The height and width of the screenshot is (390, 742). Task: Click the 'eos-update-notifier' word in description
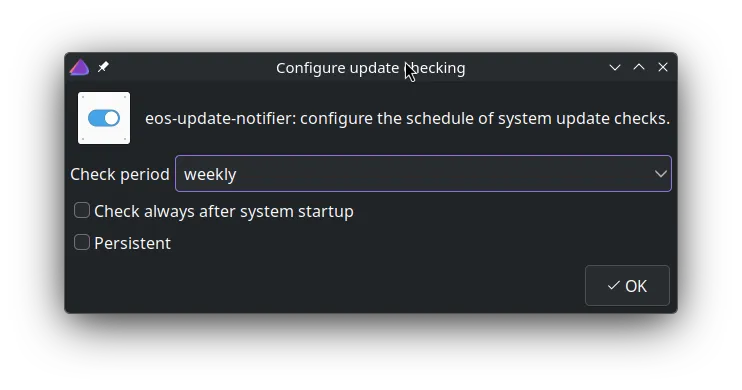click(x=220, y=118)
